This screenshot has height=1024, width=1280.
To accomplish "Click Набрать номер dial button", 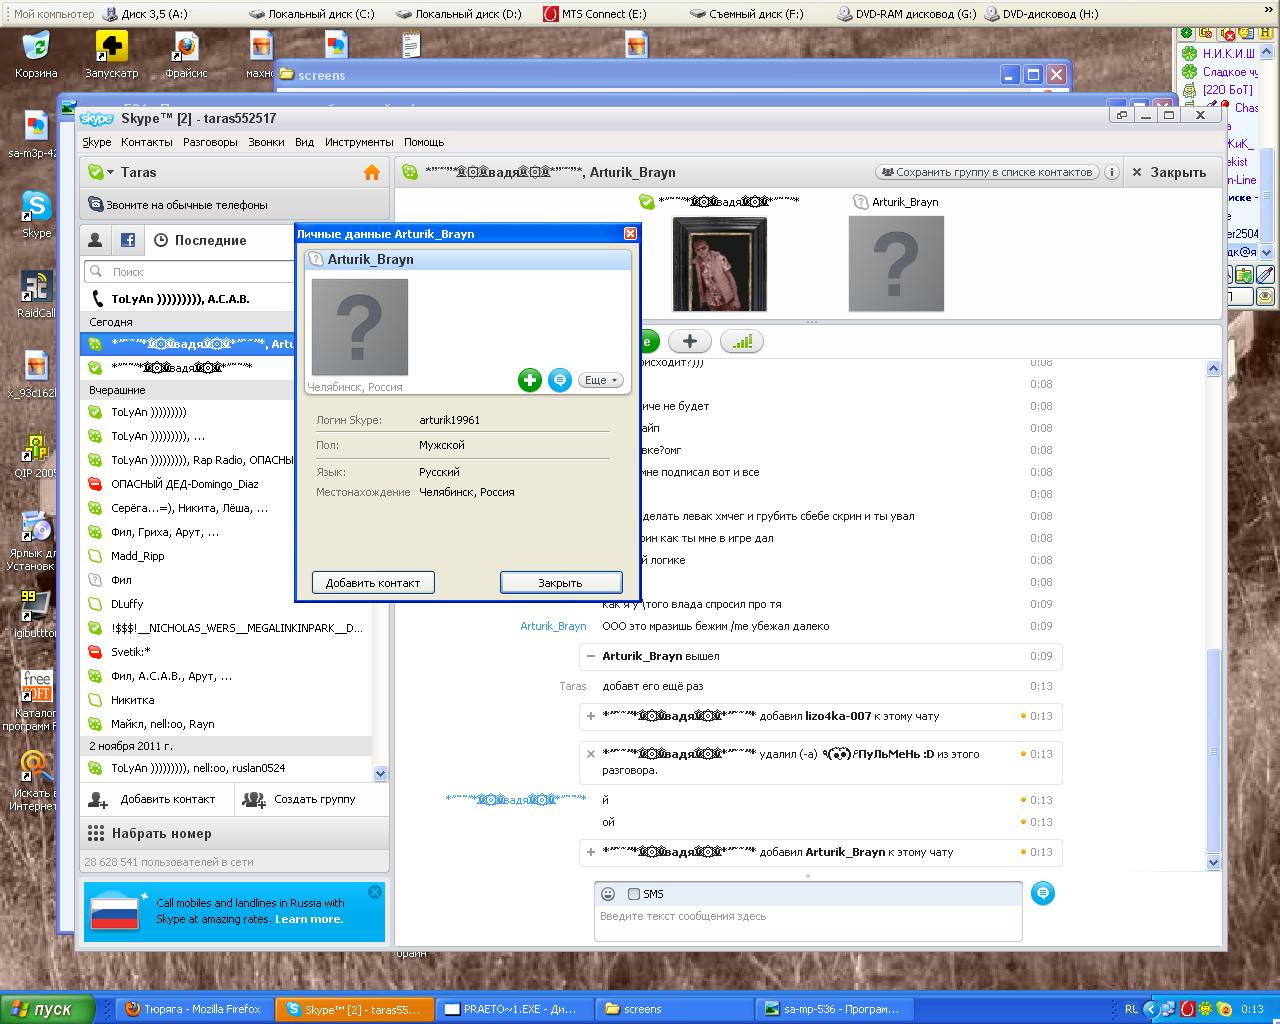I will tap(234, 833).
